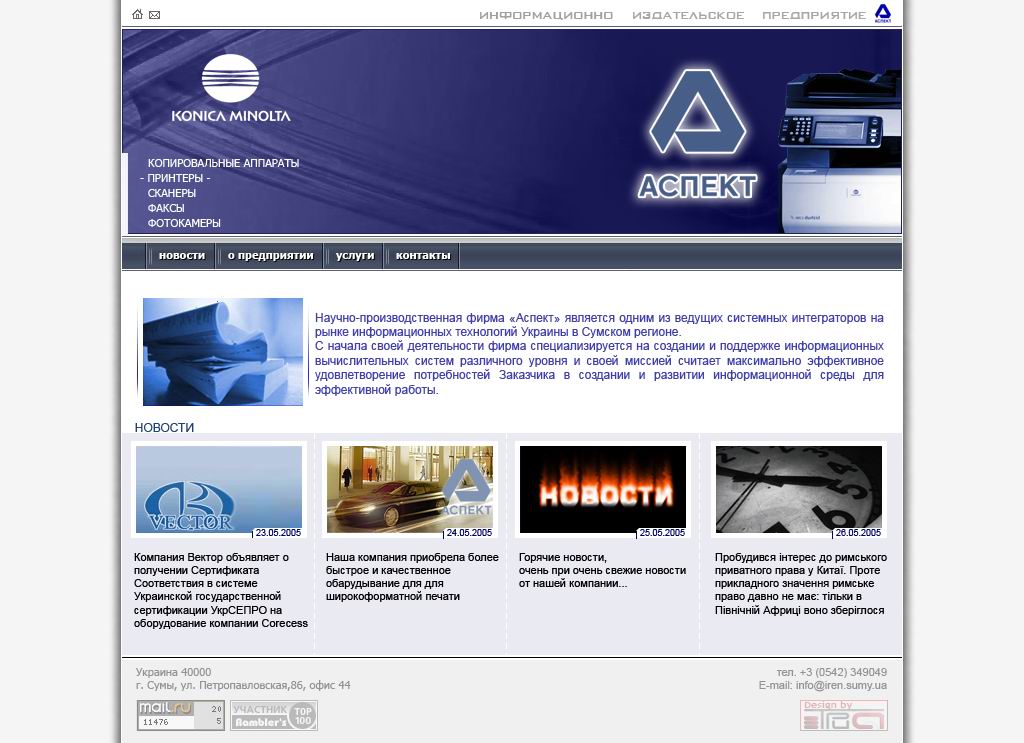Click the Vector news thumbnail
The height and width of the screenshot is (743, 1024).
(219, 489)
